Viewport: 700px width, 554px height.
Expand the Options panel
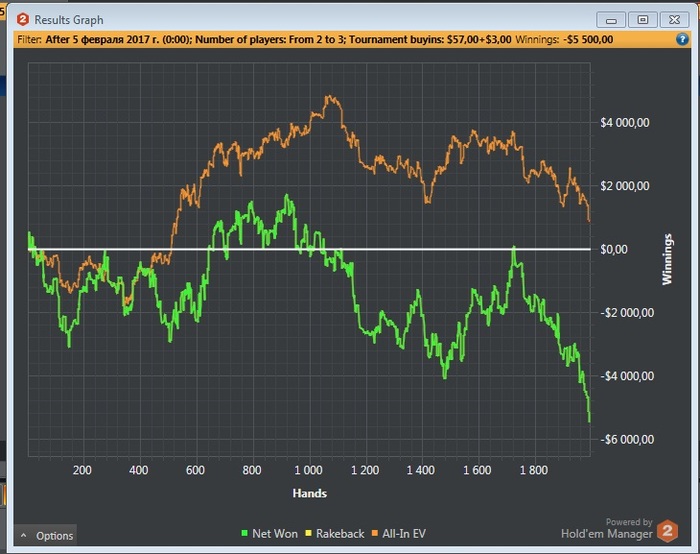[x=46, y=535]
